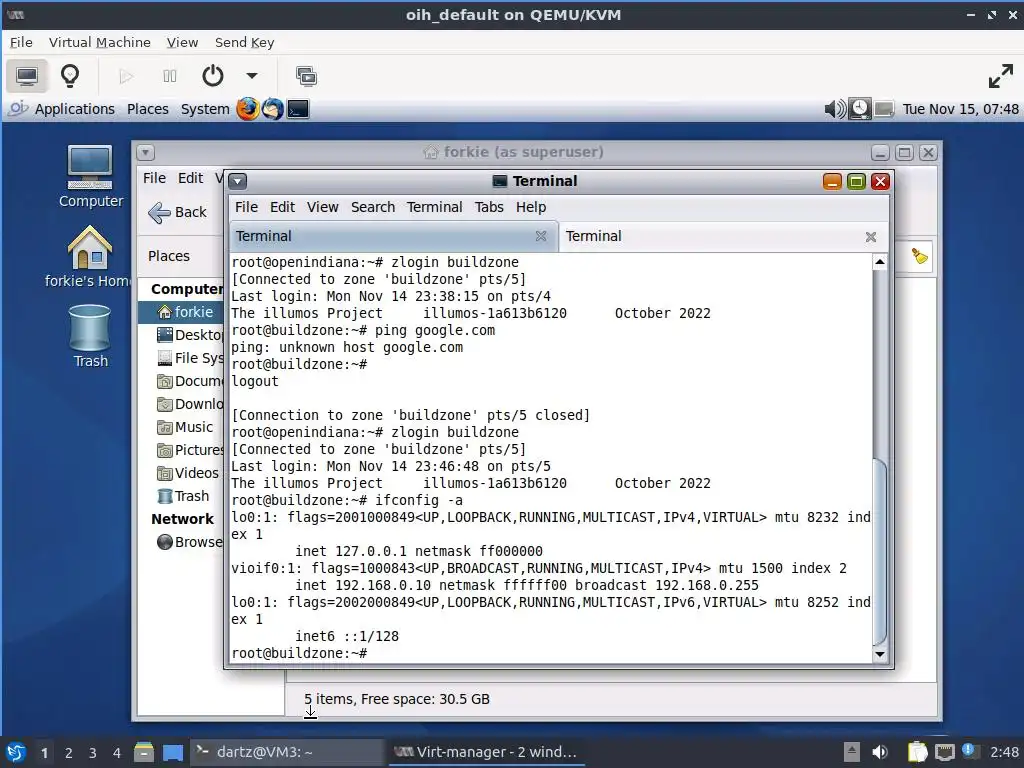
Task: Select Browse Network in sidebar
Action: coord(181,542)
